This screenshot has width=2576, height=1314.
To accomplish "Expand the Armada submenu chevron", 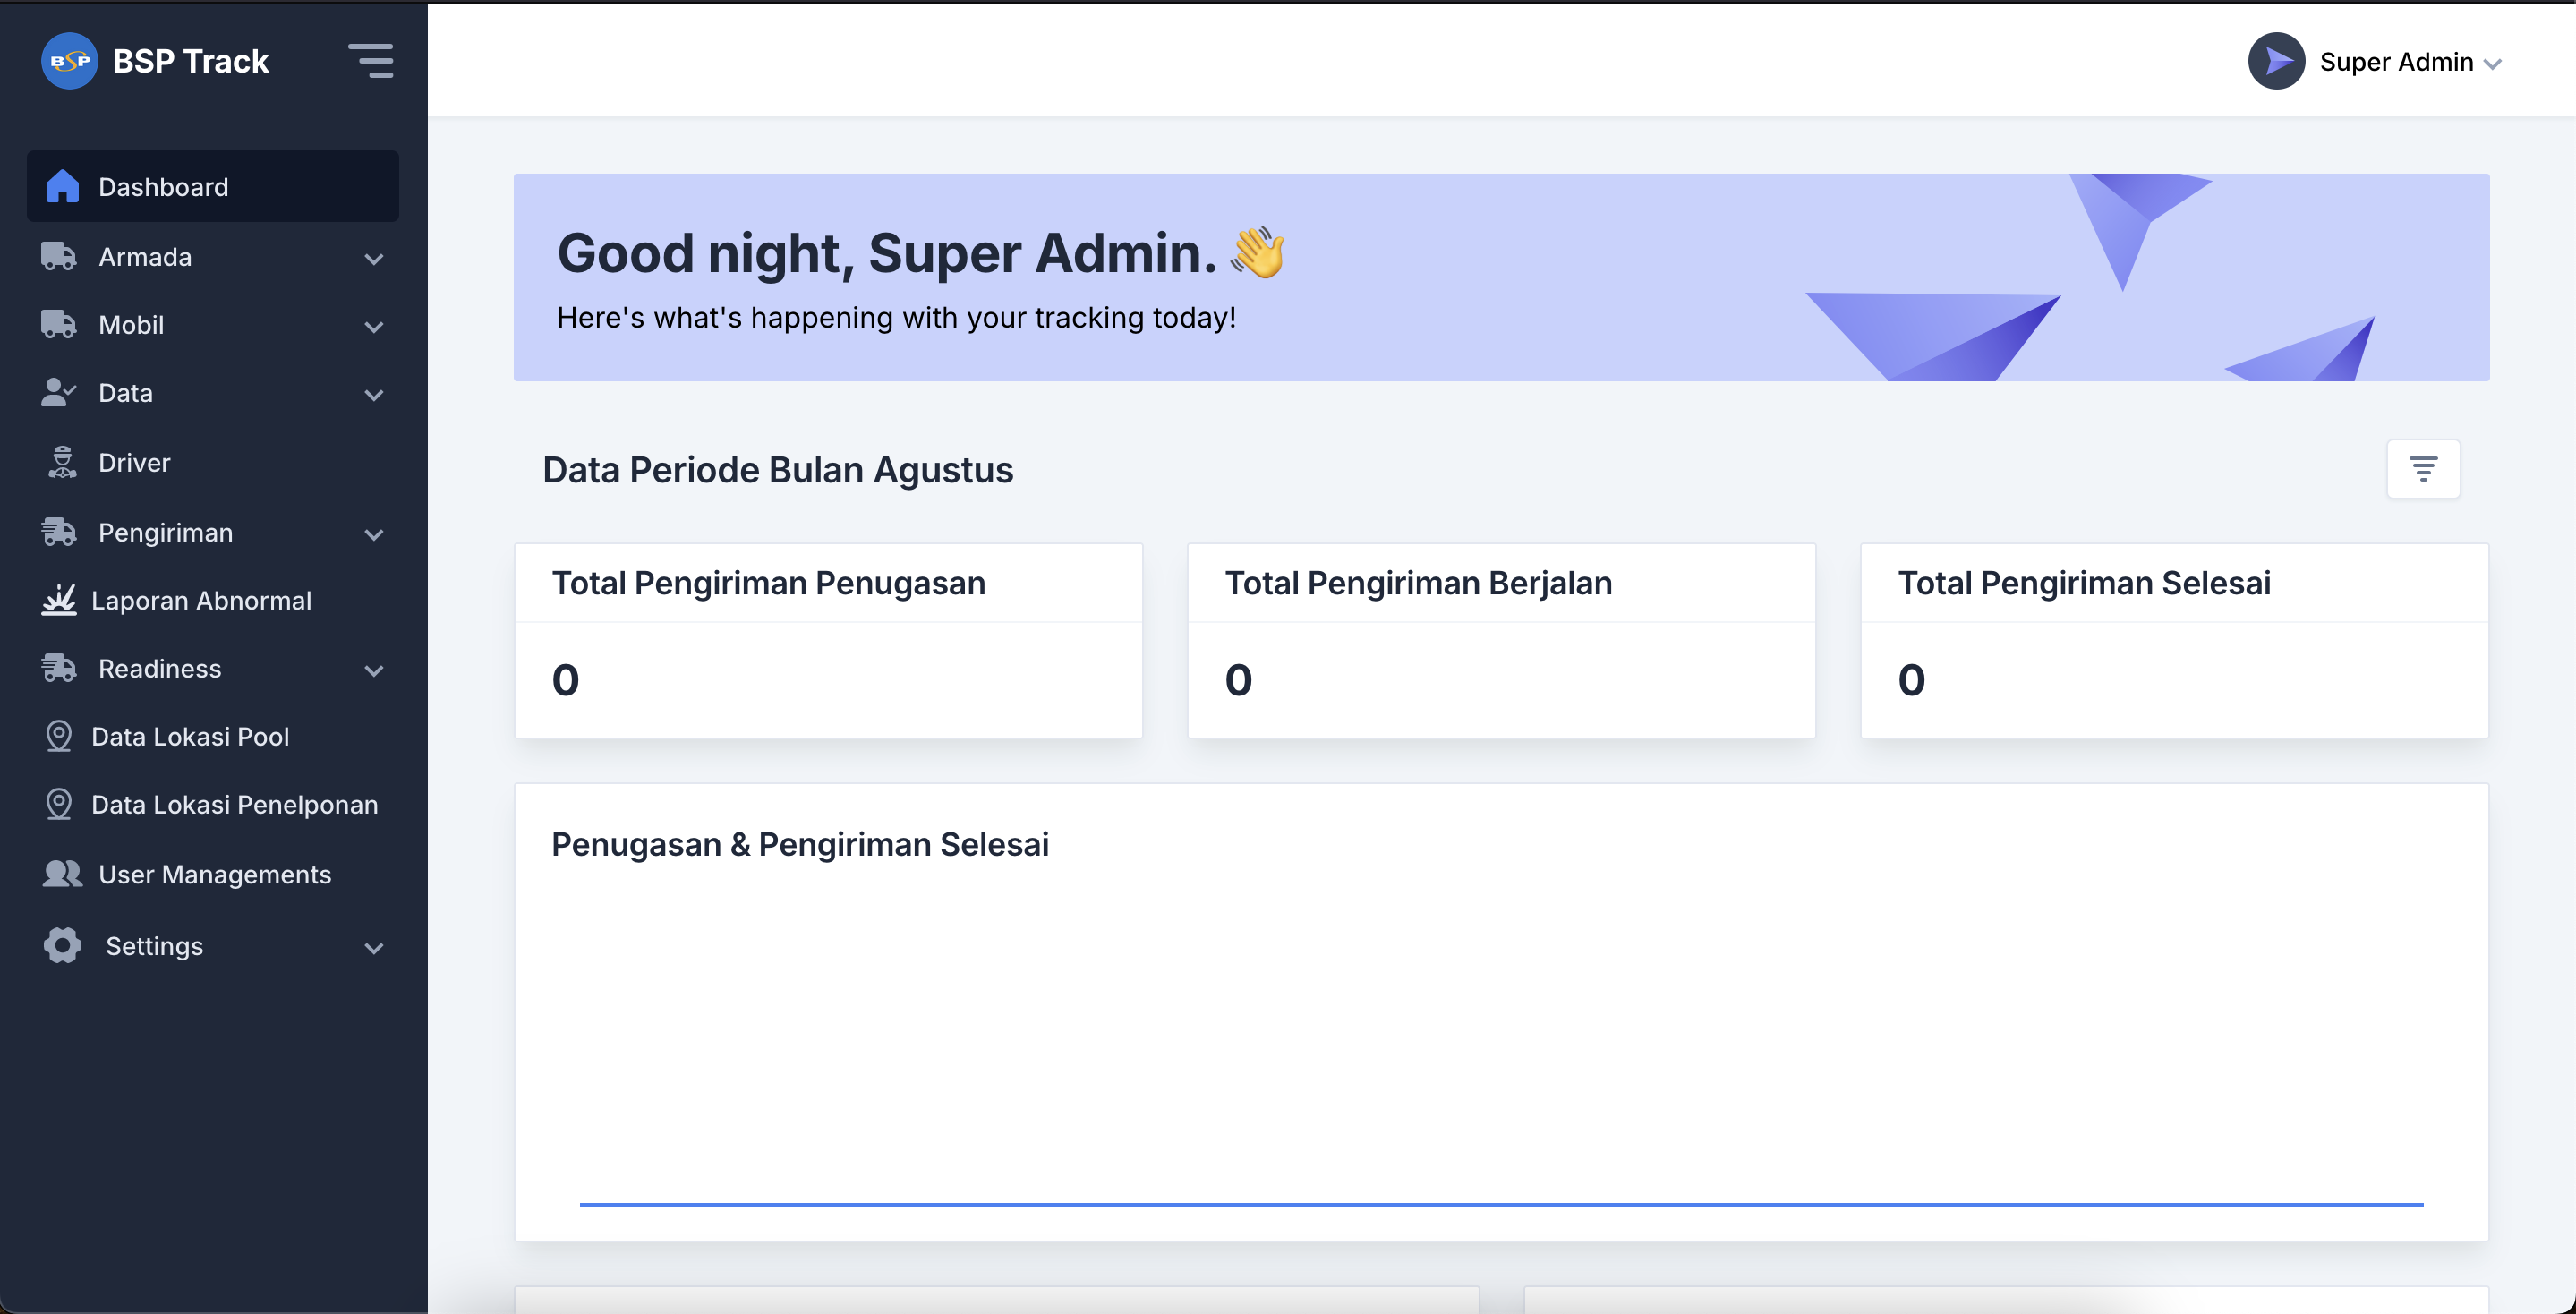I will [374, 258].
